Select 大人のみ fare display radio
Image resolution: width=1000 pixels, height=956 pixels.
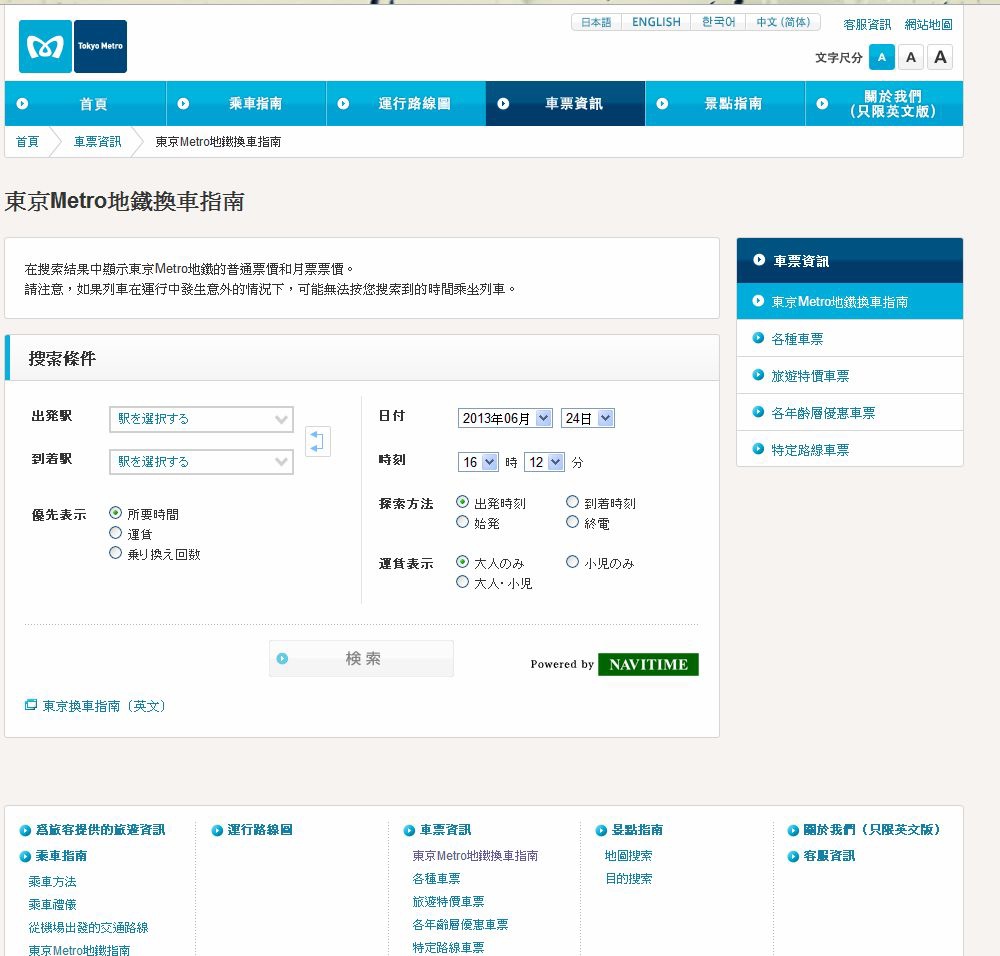point(462,562)
